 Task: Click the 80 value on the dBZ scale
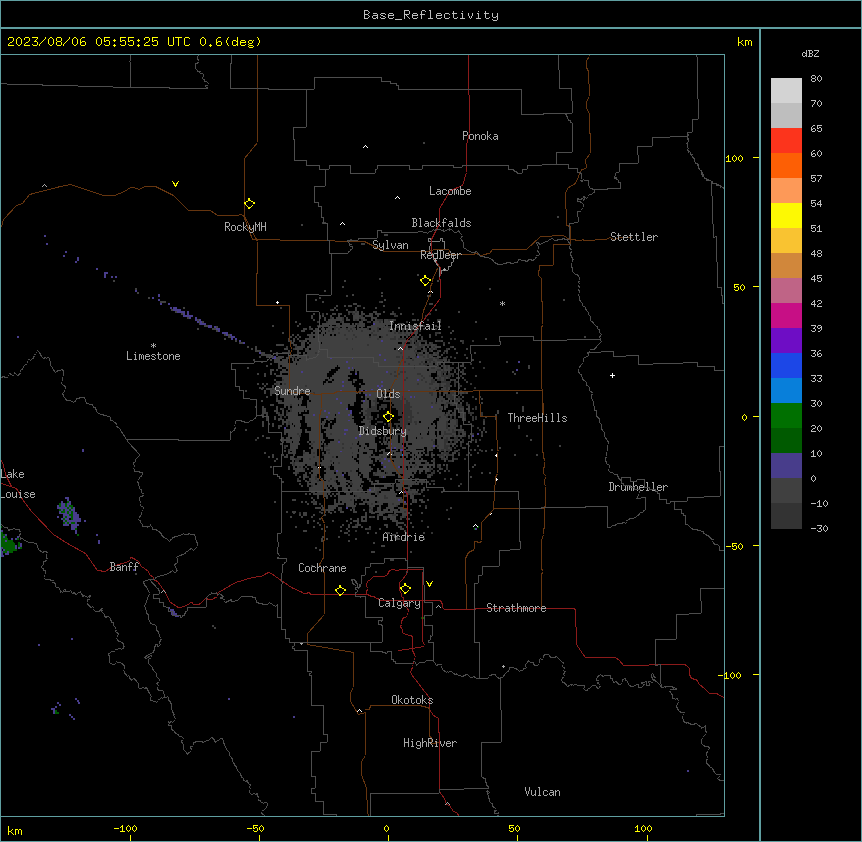click(816, 79)
